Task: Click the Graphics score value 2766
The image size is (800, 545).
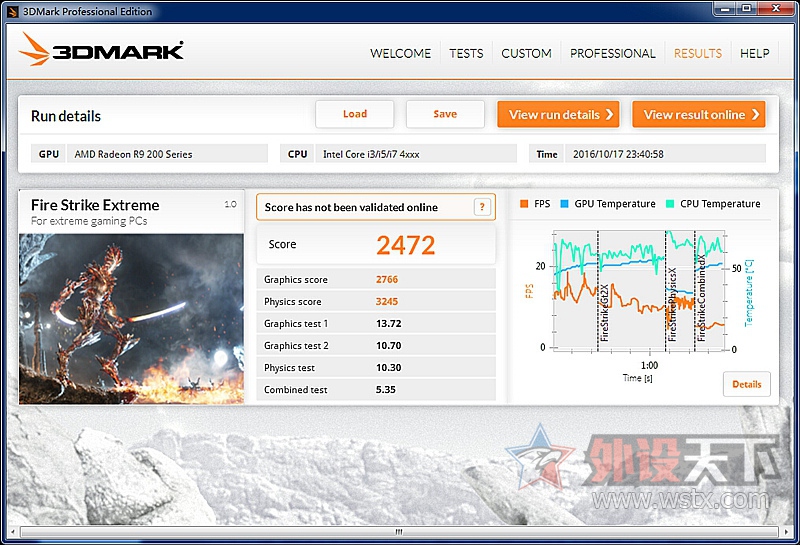Action: (x=387, y=280)
